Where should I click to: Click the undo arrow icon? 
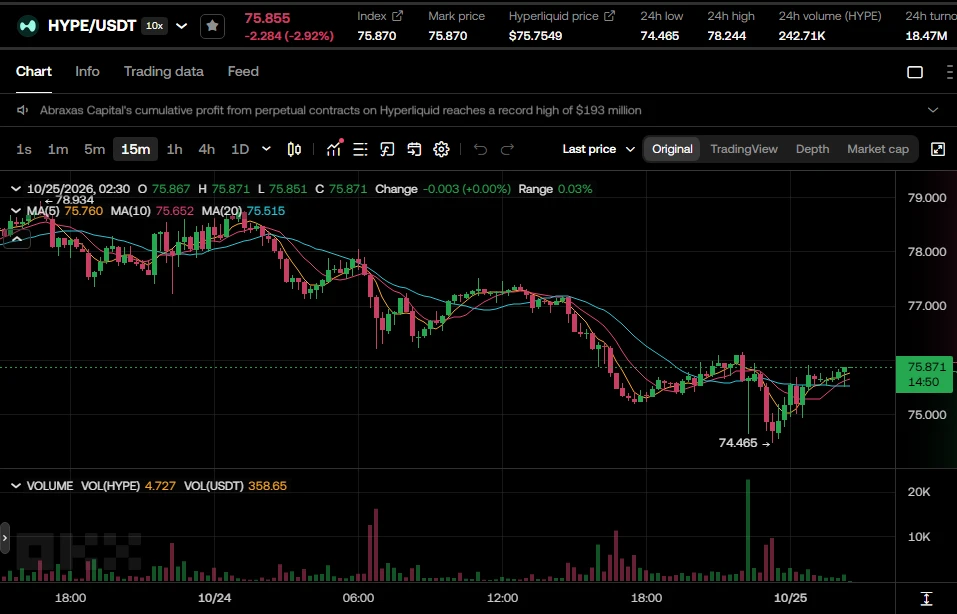480,149
